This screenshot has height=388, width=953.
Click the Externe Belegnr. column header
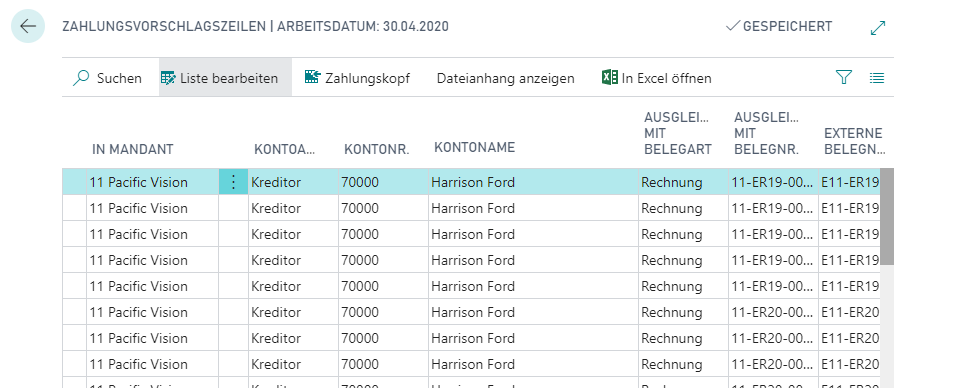(855, 141)
